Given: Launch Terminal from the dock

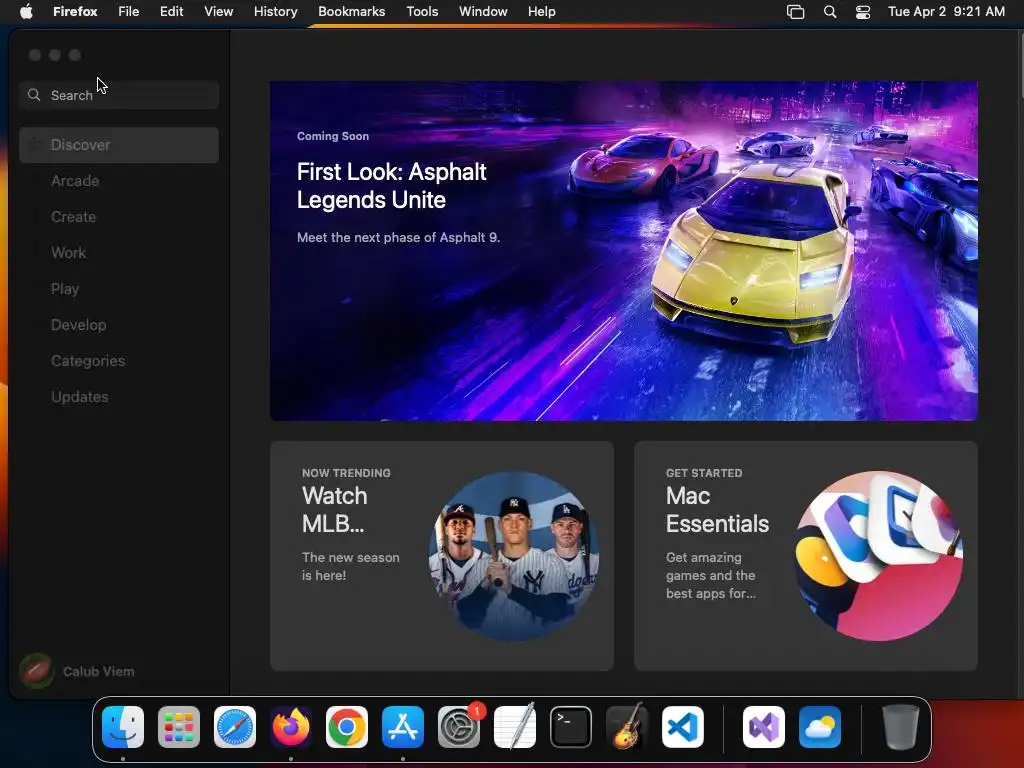Looking at the screenshot, I should pyautogui.click(x=571, y=727).
